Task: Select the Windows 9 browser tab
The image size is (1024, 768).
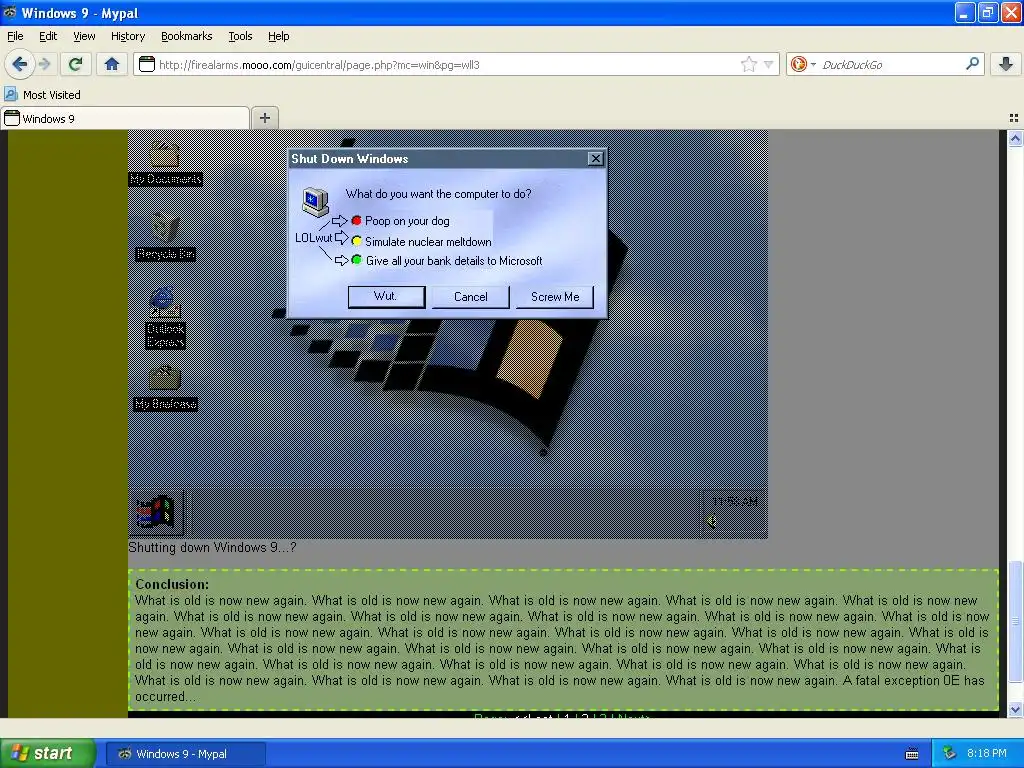Action: (125, 118)
